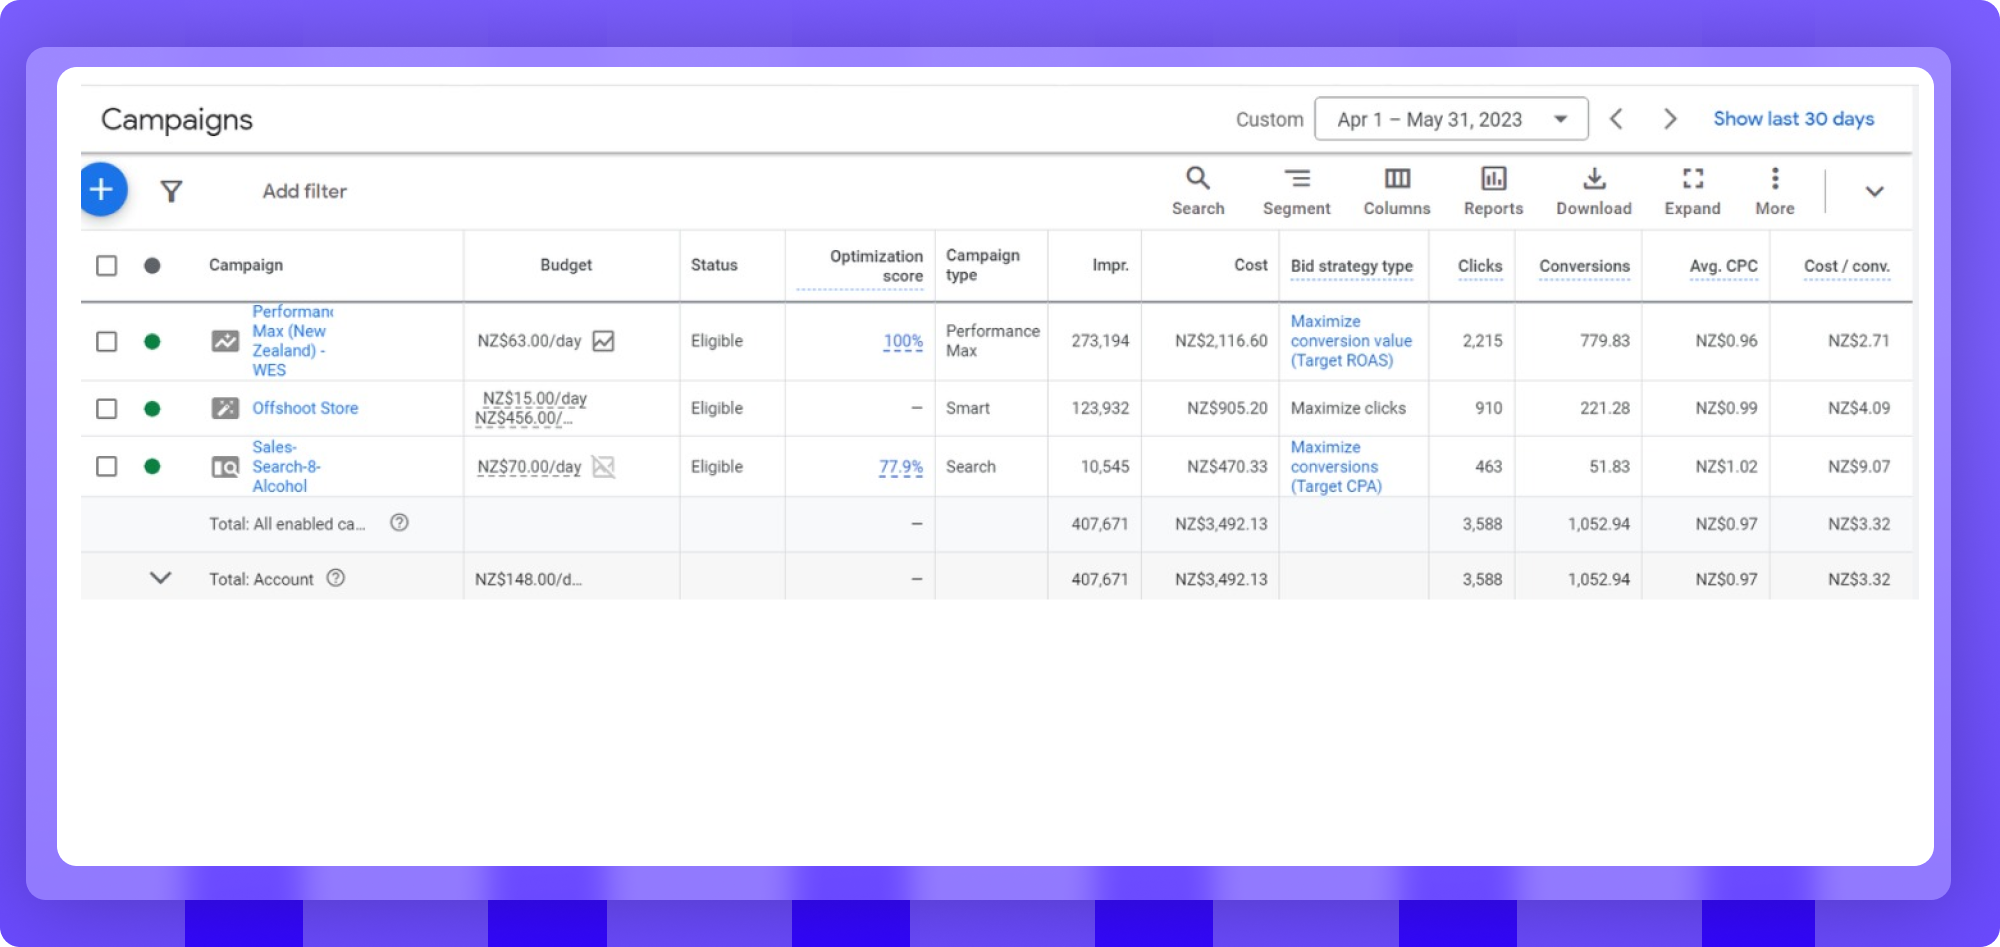Sort by the Conversions column header
Screen dimensions: 2000x947
click(1584, 266)
